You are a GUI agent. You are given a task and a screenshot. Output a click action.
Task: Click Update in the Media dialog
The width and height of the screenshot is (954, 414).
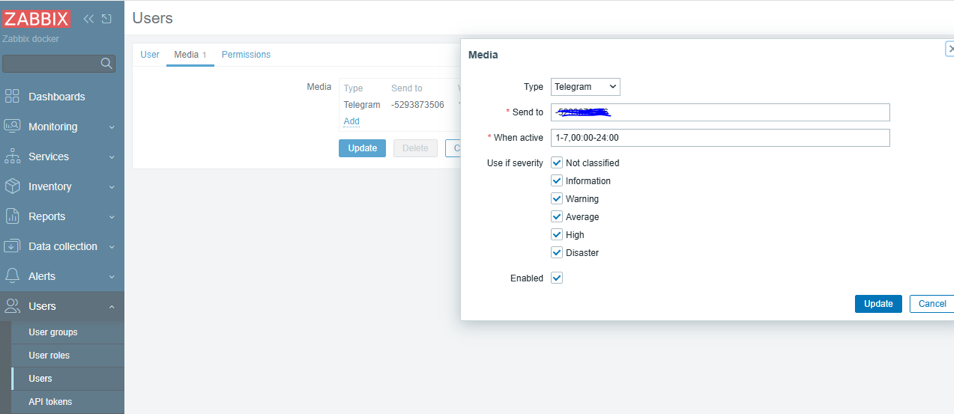tap(878, 303)
